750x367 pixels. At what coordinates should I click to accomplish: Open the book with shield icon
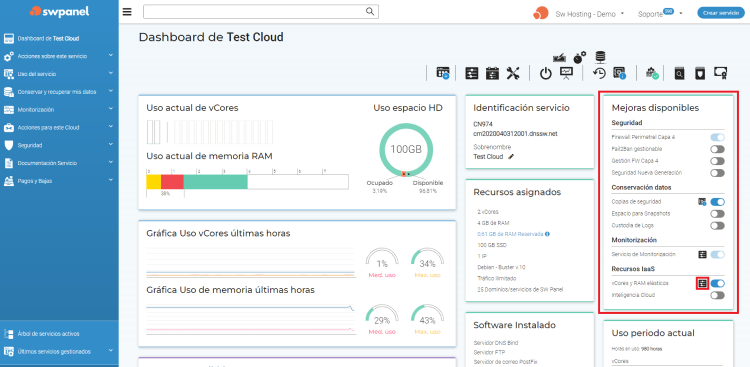coord(700,73)
